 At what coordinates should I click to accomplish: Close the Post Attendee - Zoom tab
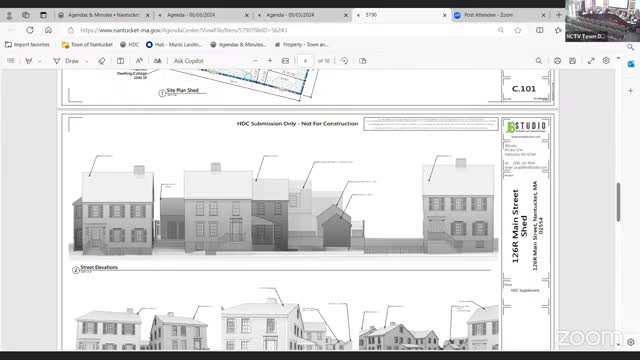click(x=543, y=15)
